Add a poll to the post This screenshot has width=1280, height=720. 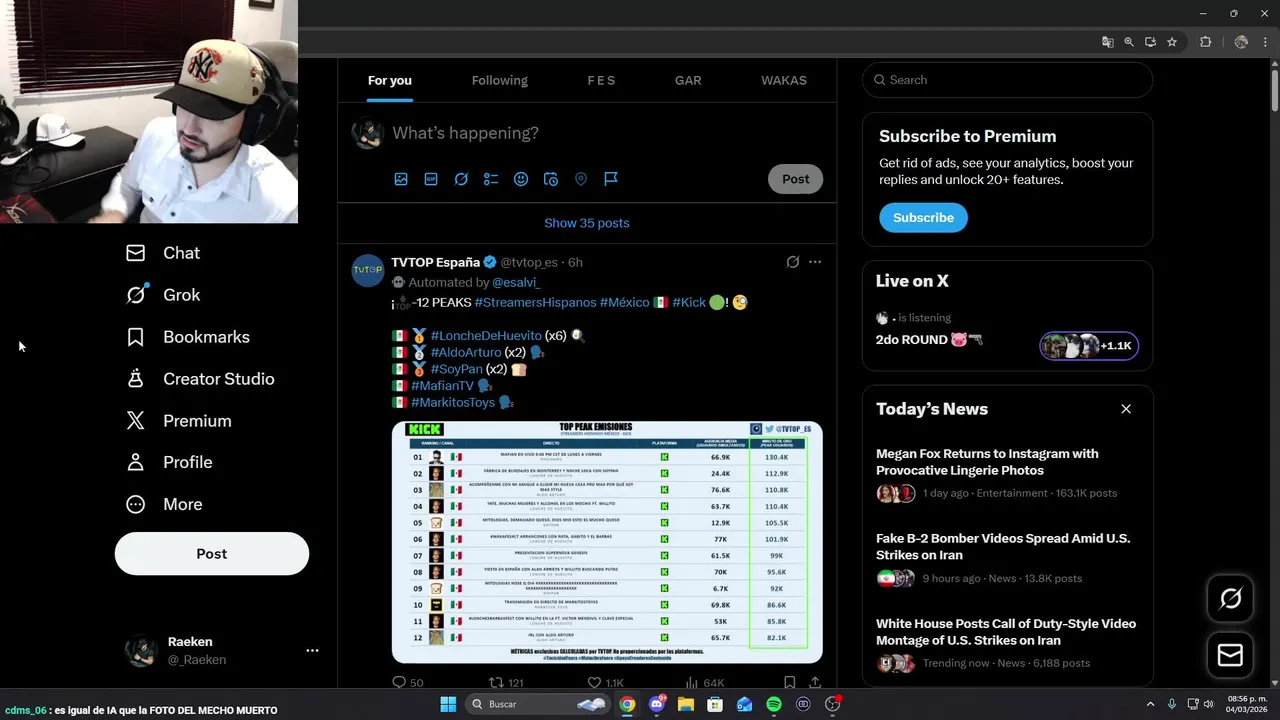click(x=491, y=179)
